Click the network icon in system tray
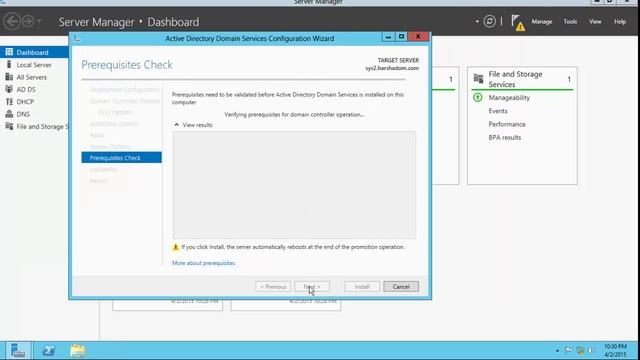The width and height of the screenshot is (640, 360). 580,350
